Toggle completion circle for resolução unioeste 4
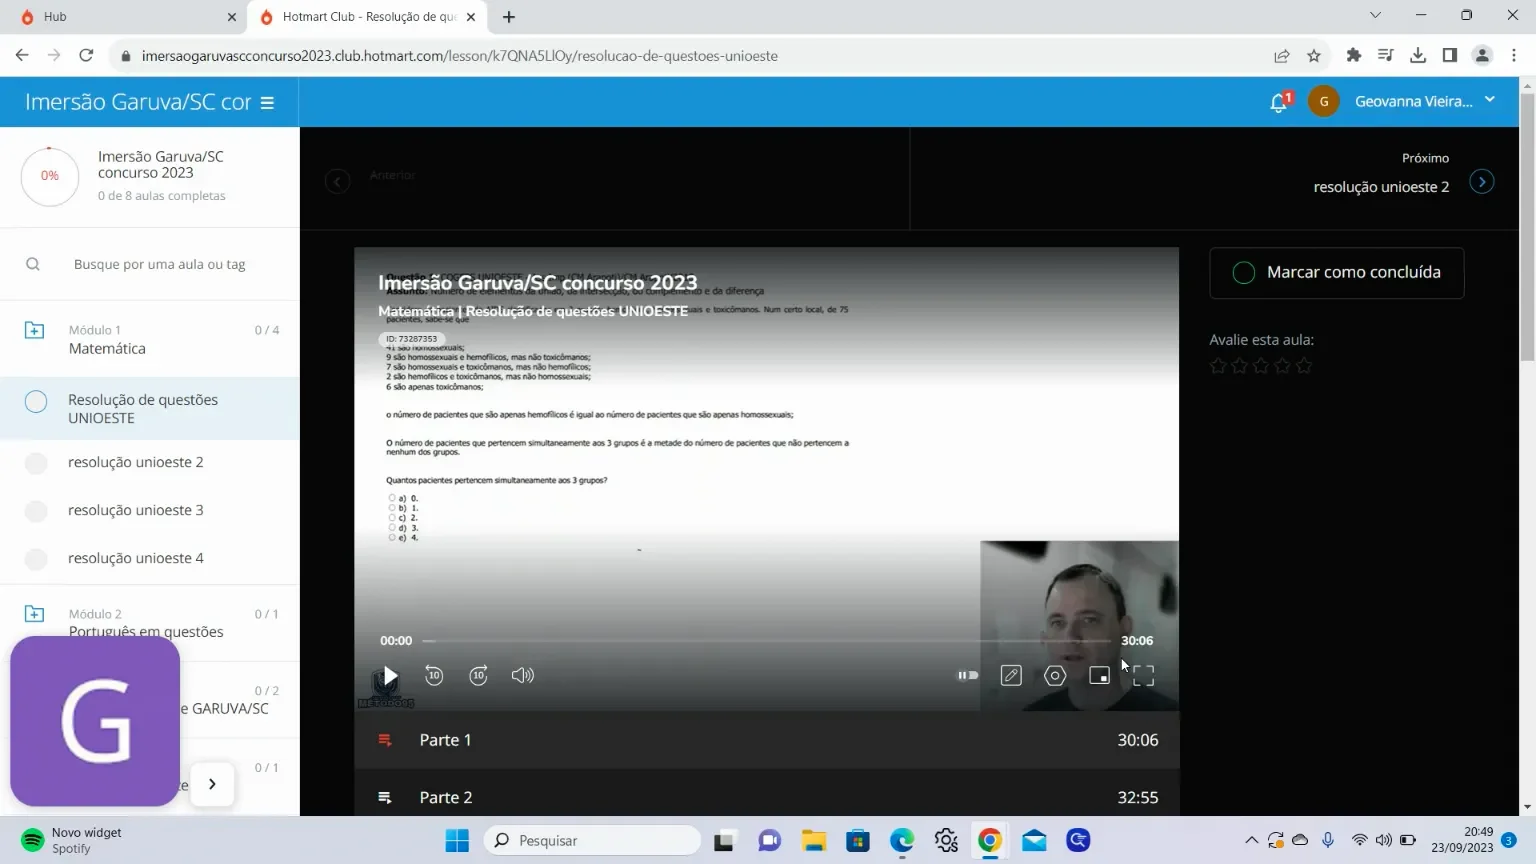The width and height of the screenshot is (1536, 864). [x=36, y=559]
